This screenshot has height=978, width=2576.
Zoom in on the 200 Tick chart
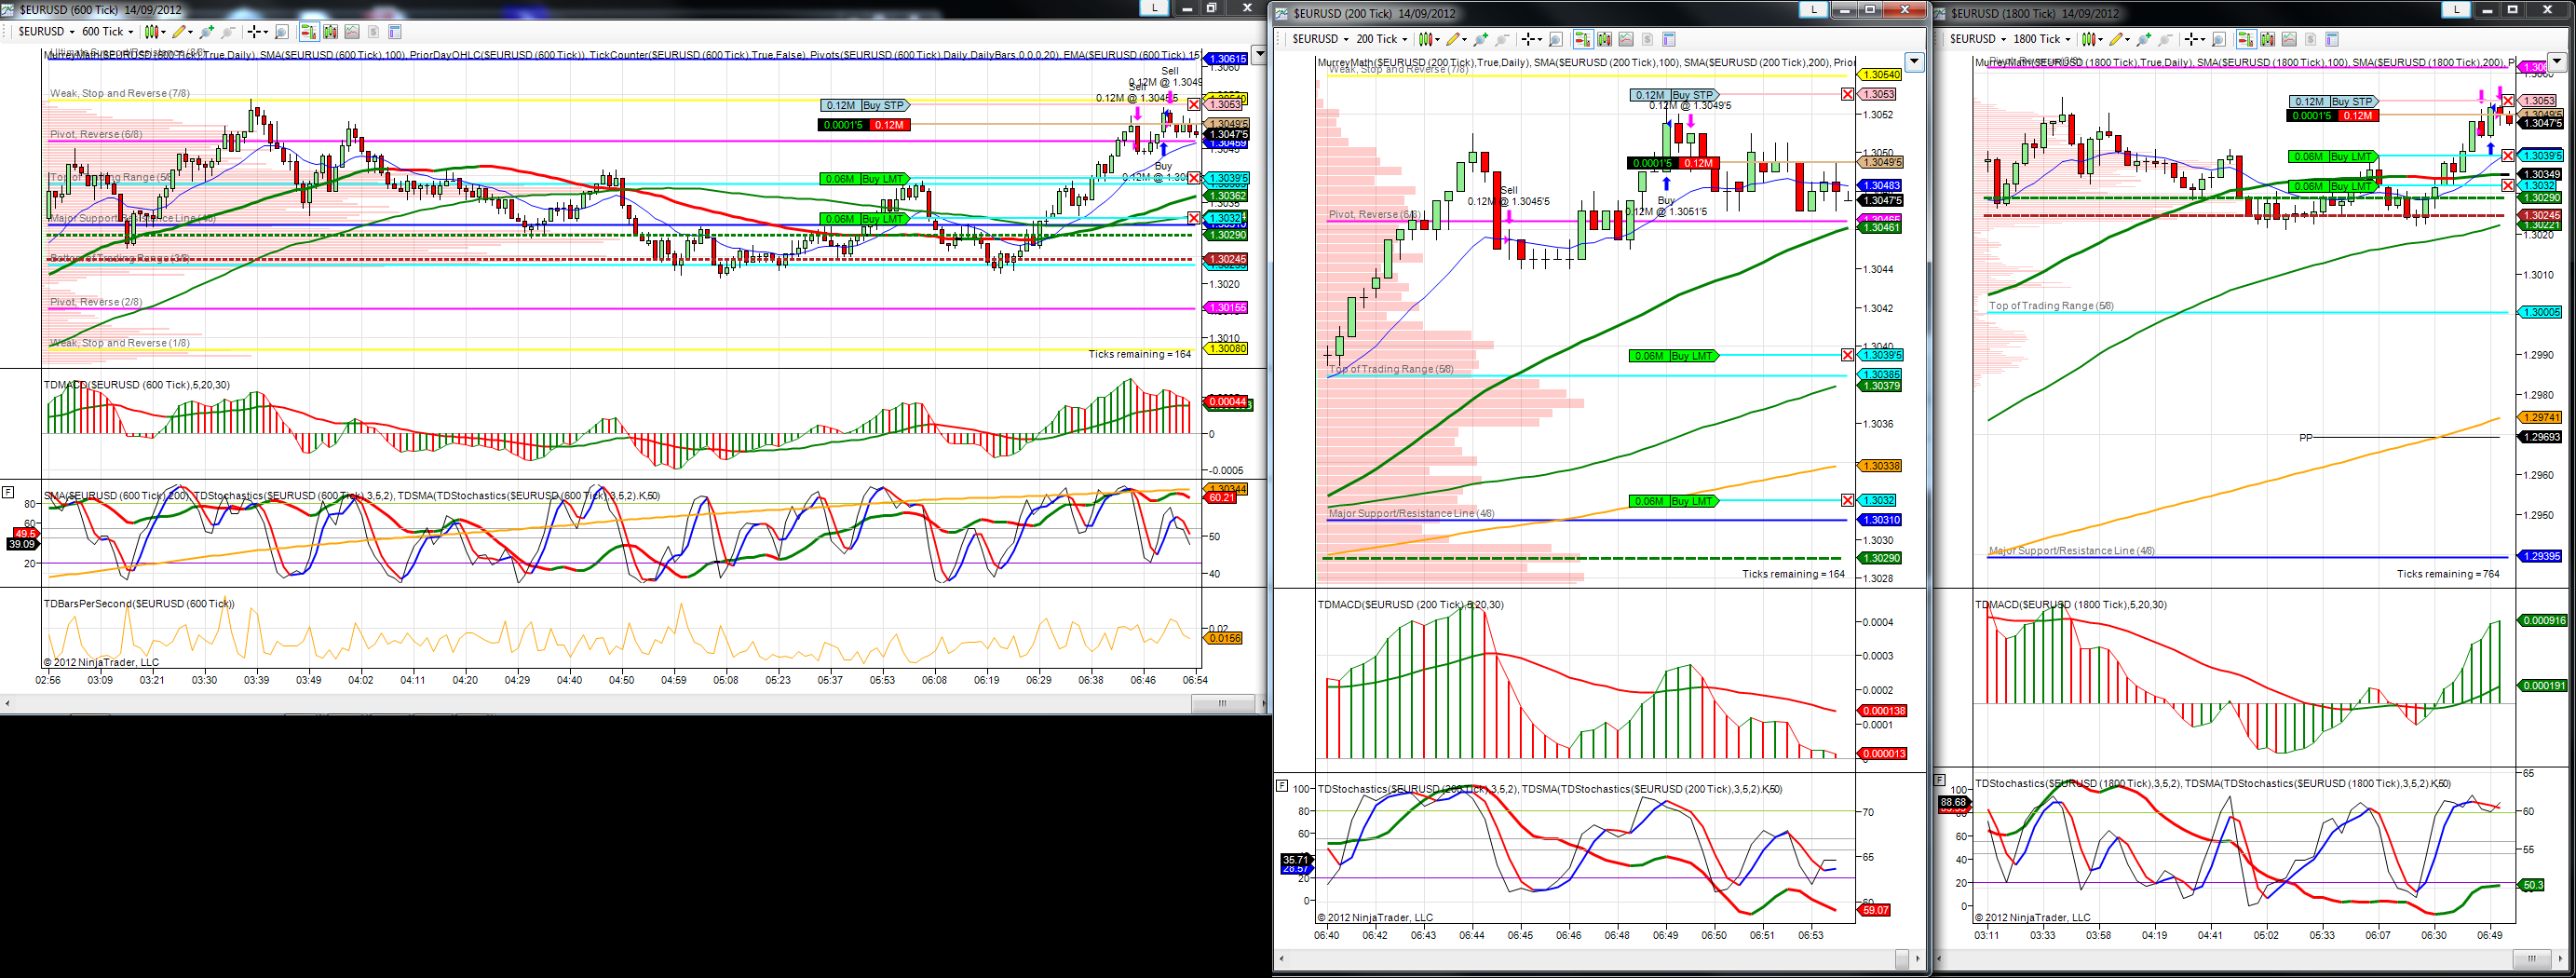click(x=1481, y=39)
